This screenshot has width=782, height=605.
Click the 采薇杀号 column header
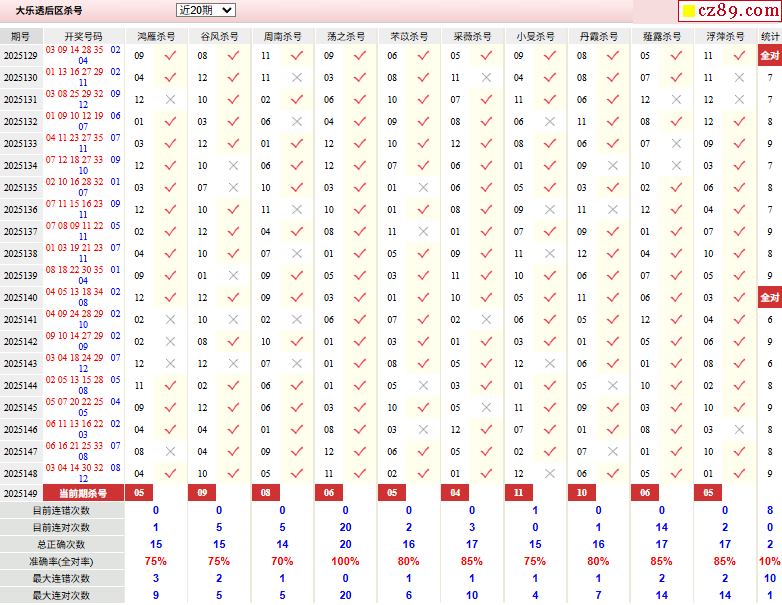pos(473,36)
